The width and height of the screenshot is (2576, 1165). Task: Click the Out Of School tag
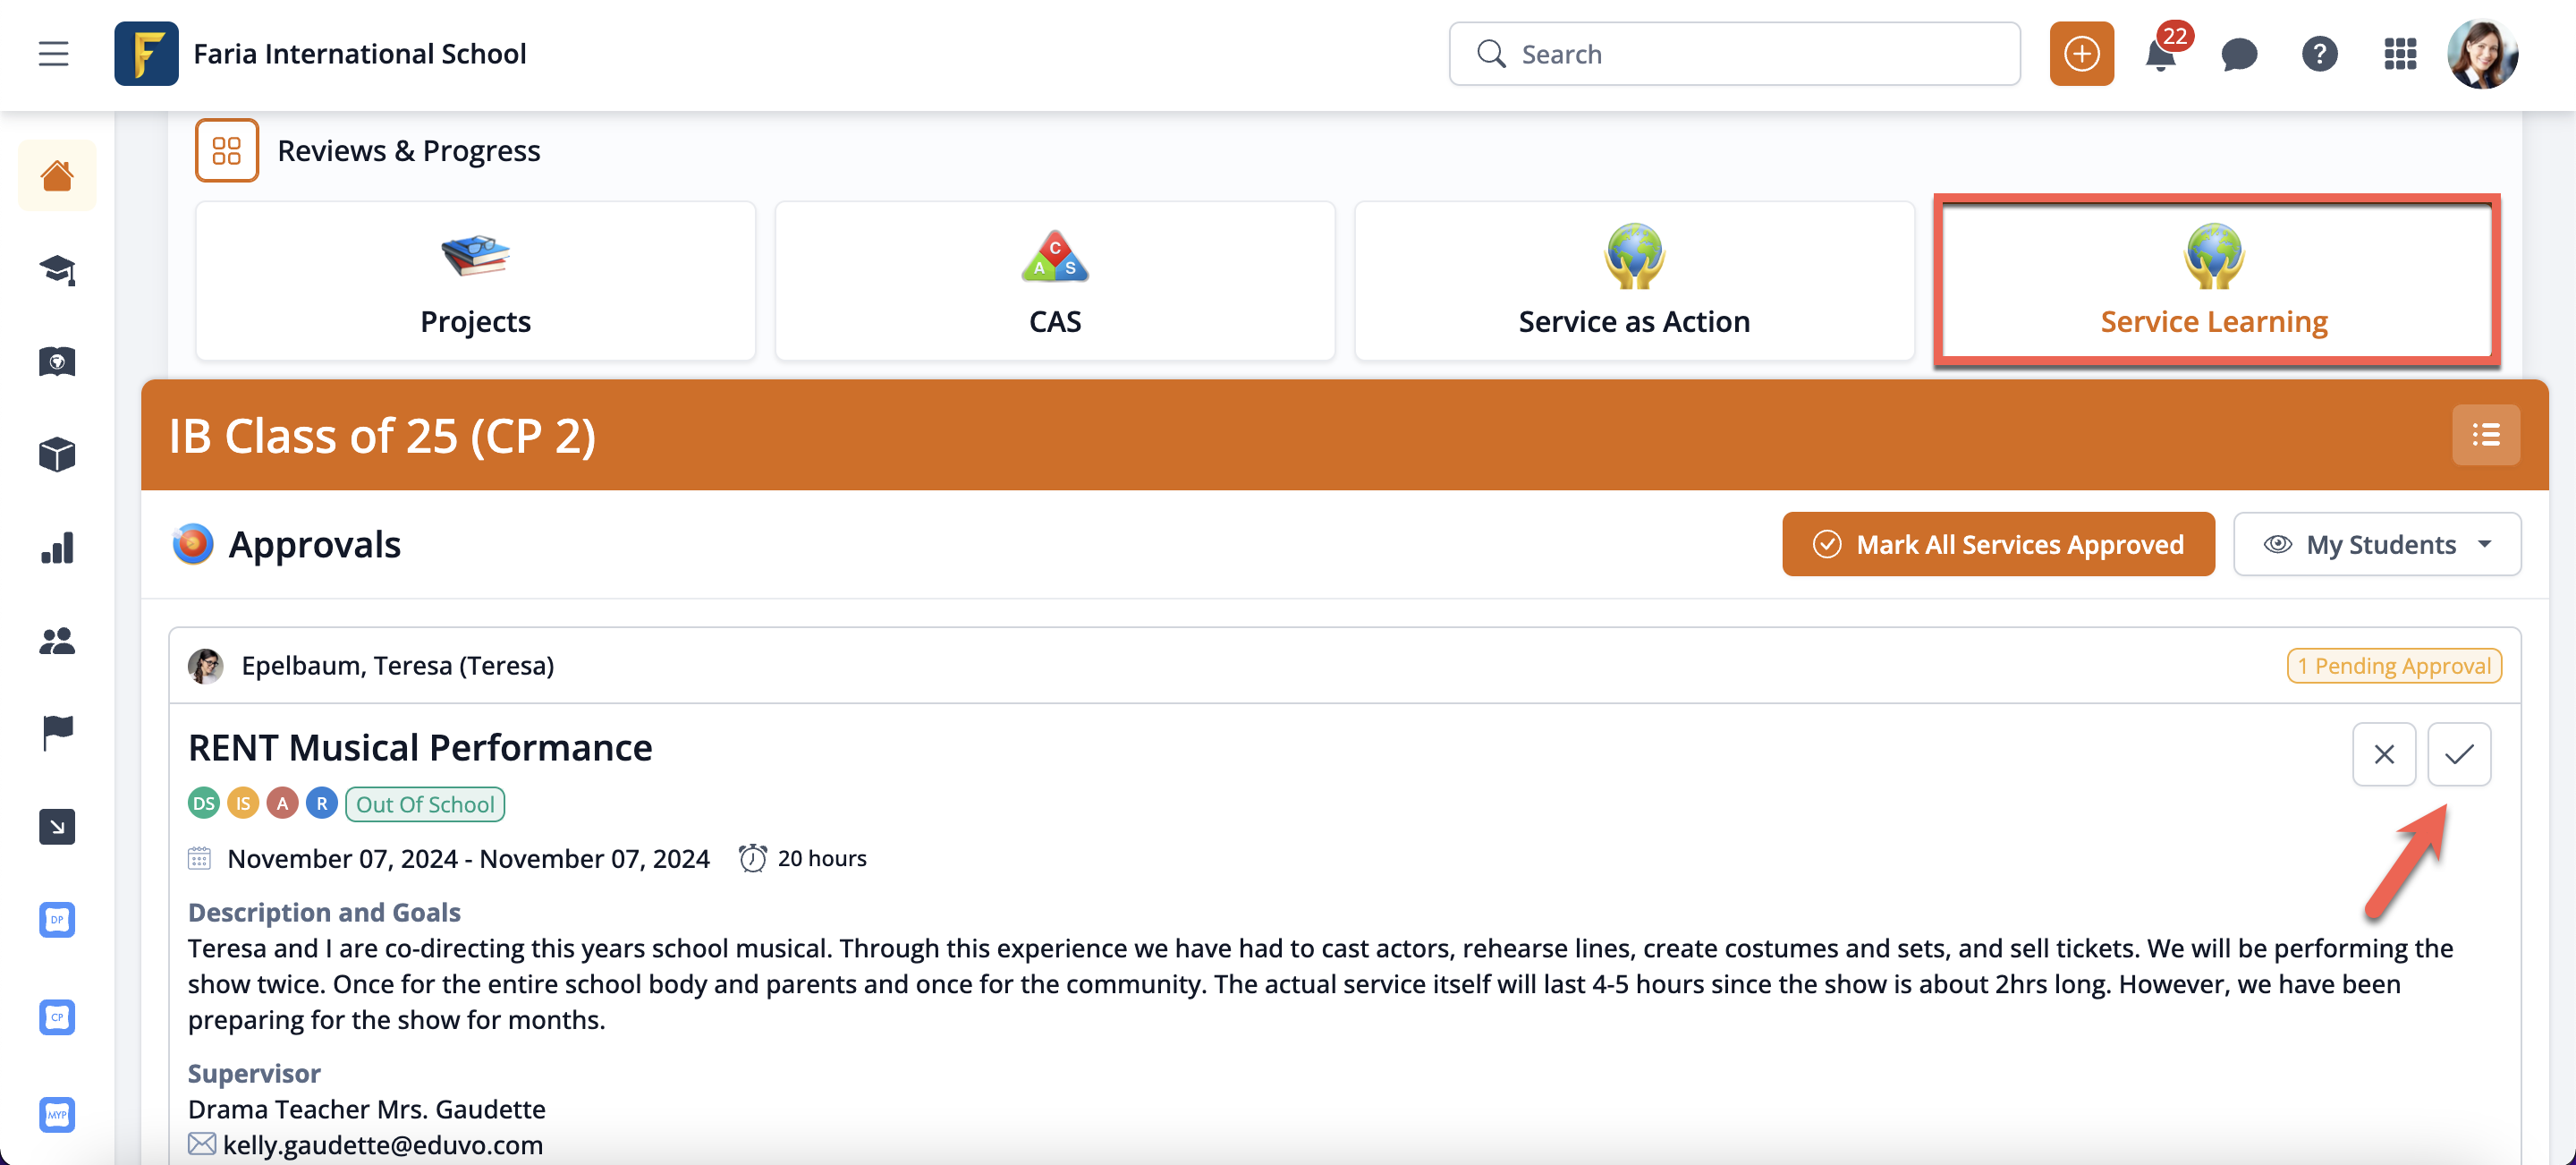425,804
